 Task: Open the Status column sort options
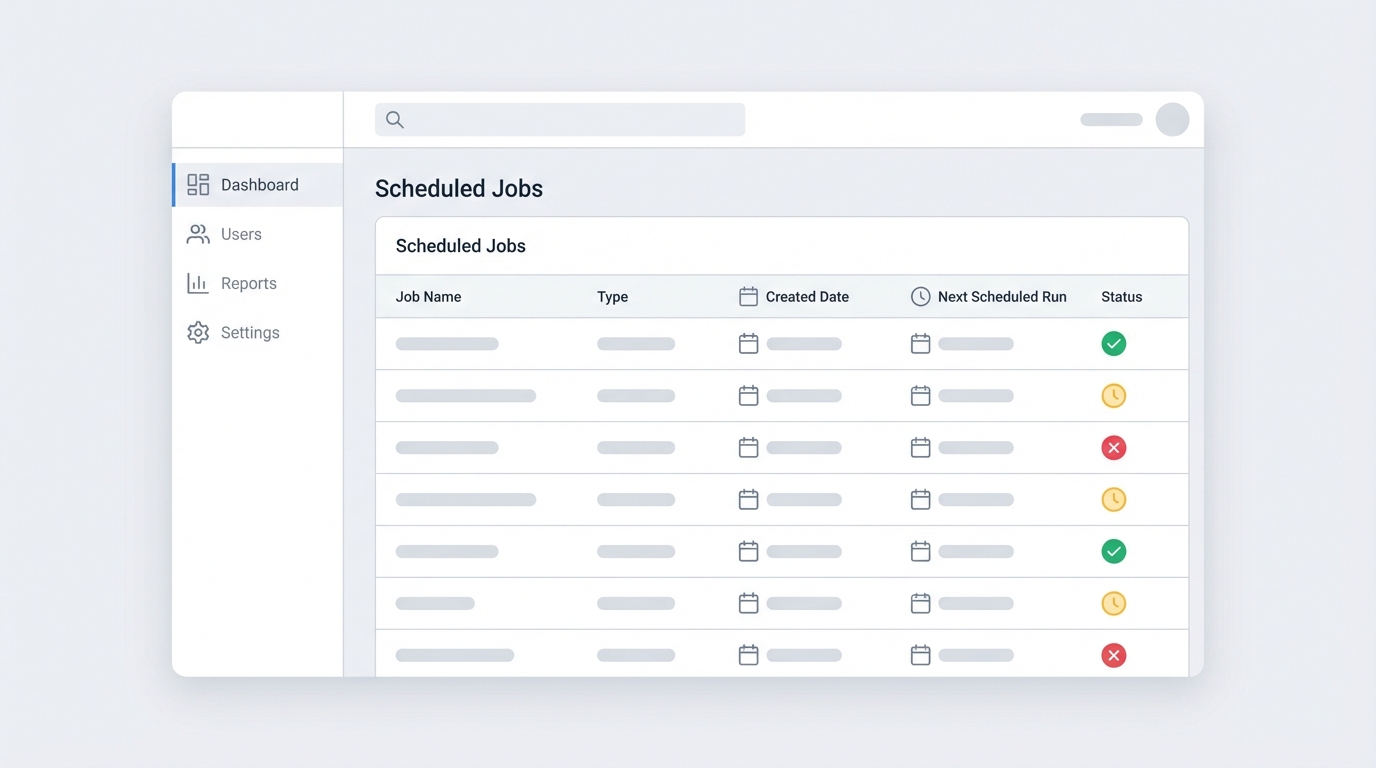point(1121,296)
